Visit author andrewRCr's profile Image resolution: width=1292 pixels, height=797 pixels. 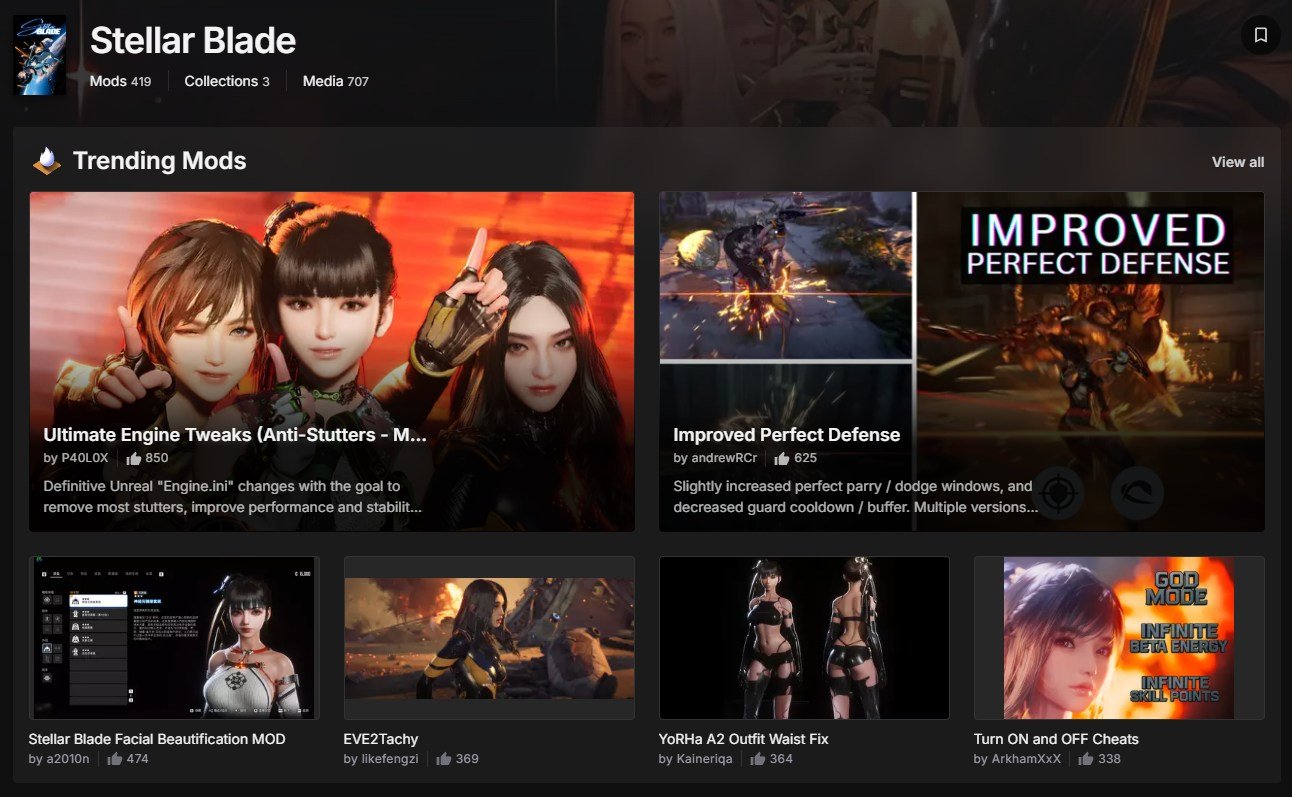(724, 458)
